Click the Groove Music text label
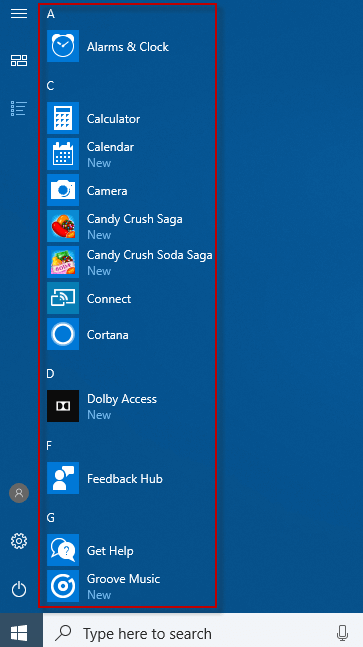This screenshot has height=647, width=363. click(x=123, y=579)
